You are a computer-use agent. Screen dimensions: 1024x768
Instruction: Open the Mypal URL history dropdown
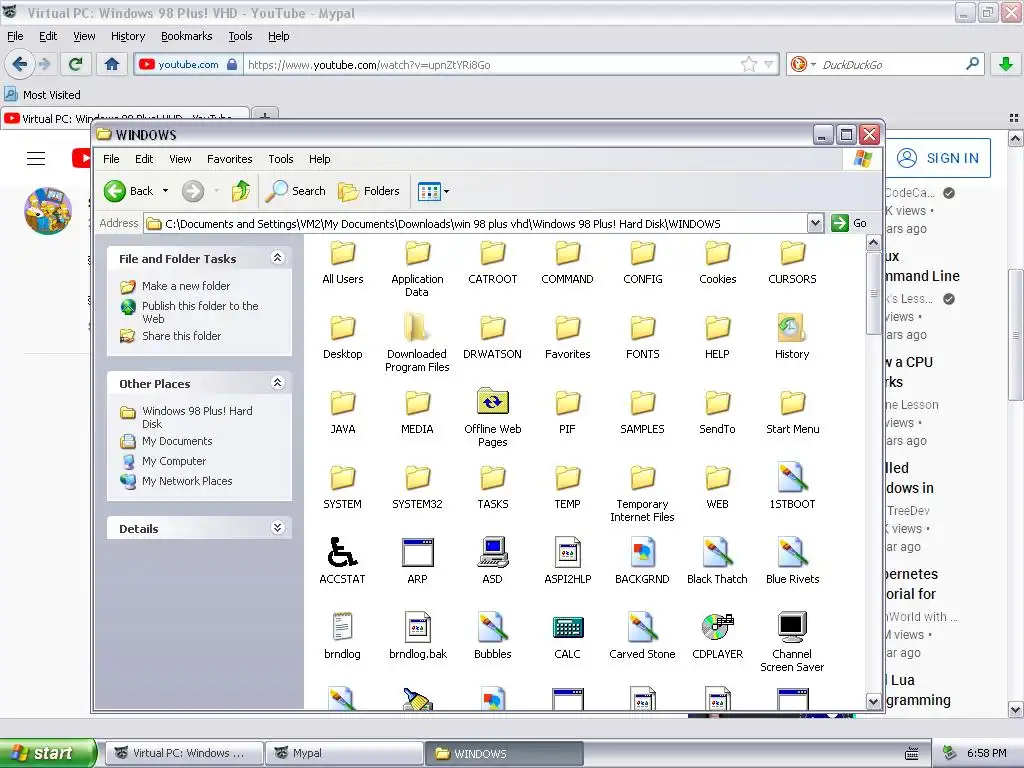click(769, 64)
